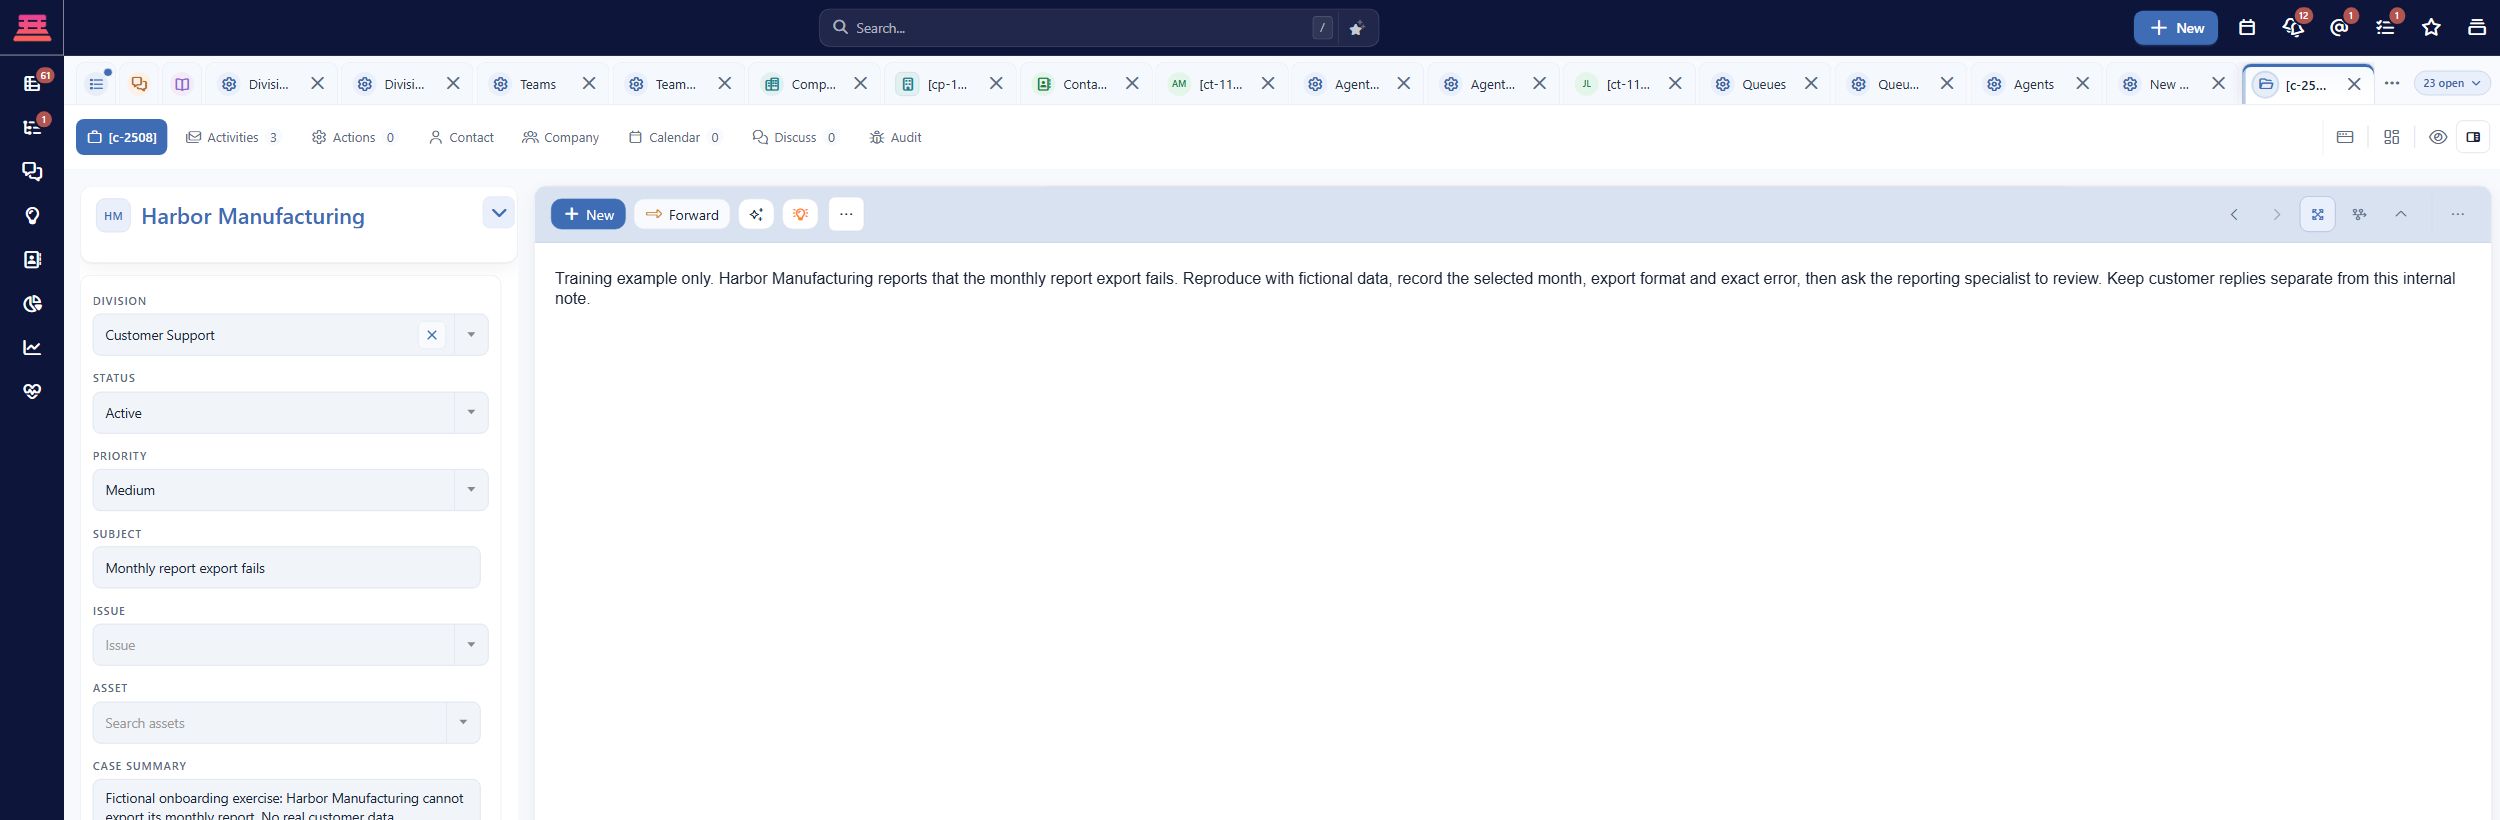Image resolution: width=2500 pixels, height=820 pixels.
Task: Expand the Harbor Manufacturing header chevron
Action: click(x=498, y=213)
